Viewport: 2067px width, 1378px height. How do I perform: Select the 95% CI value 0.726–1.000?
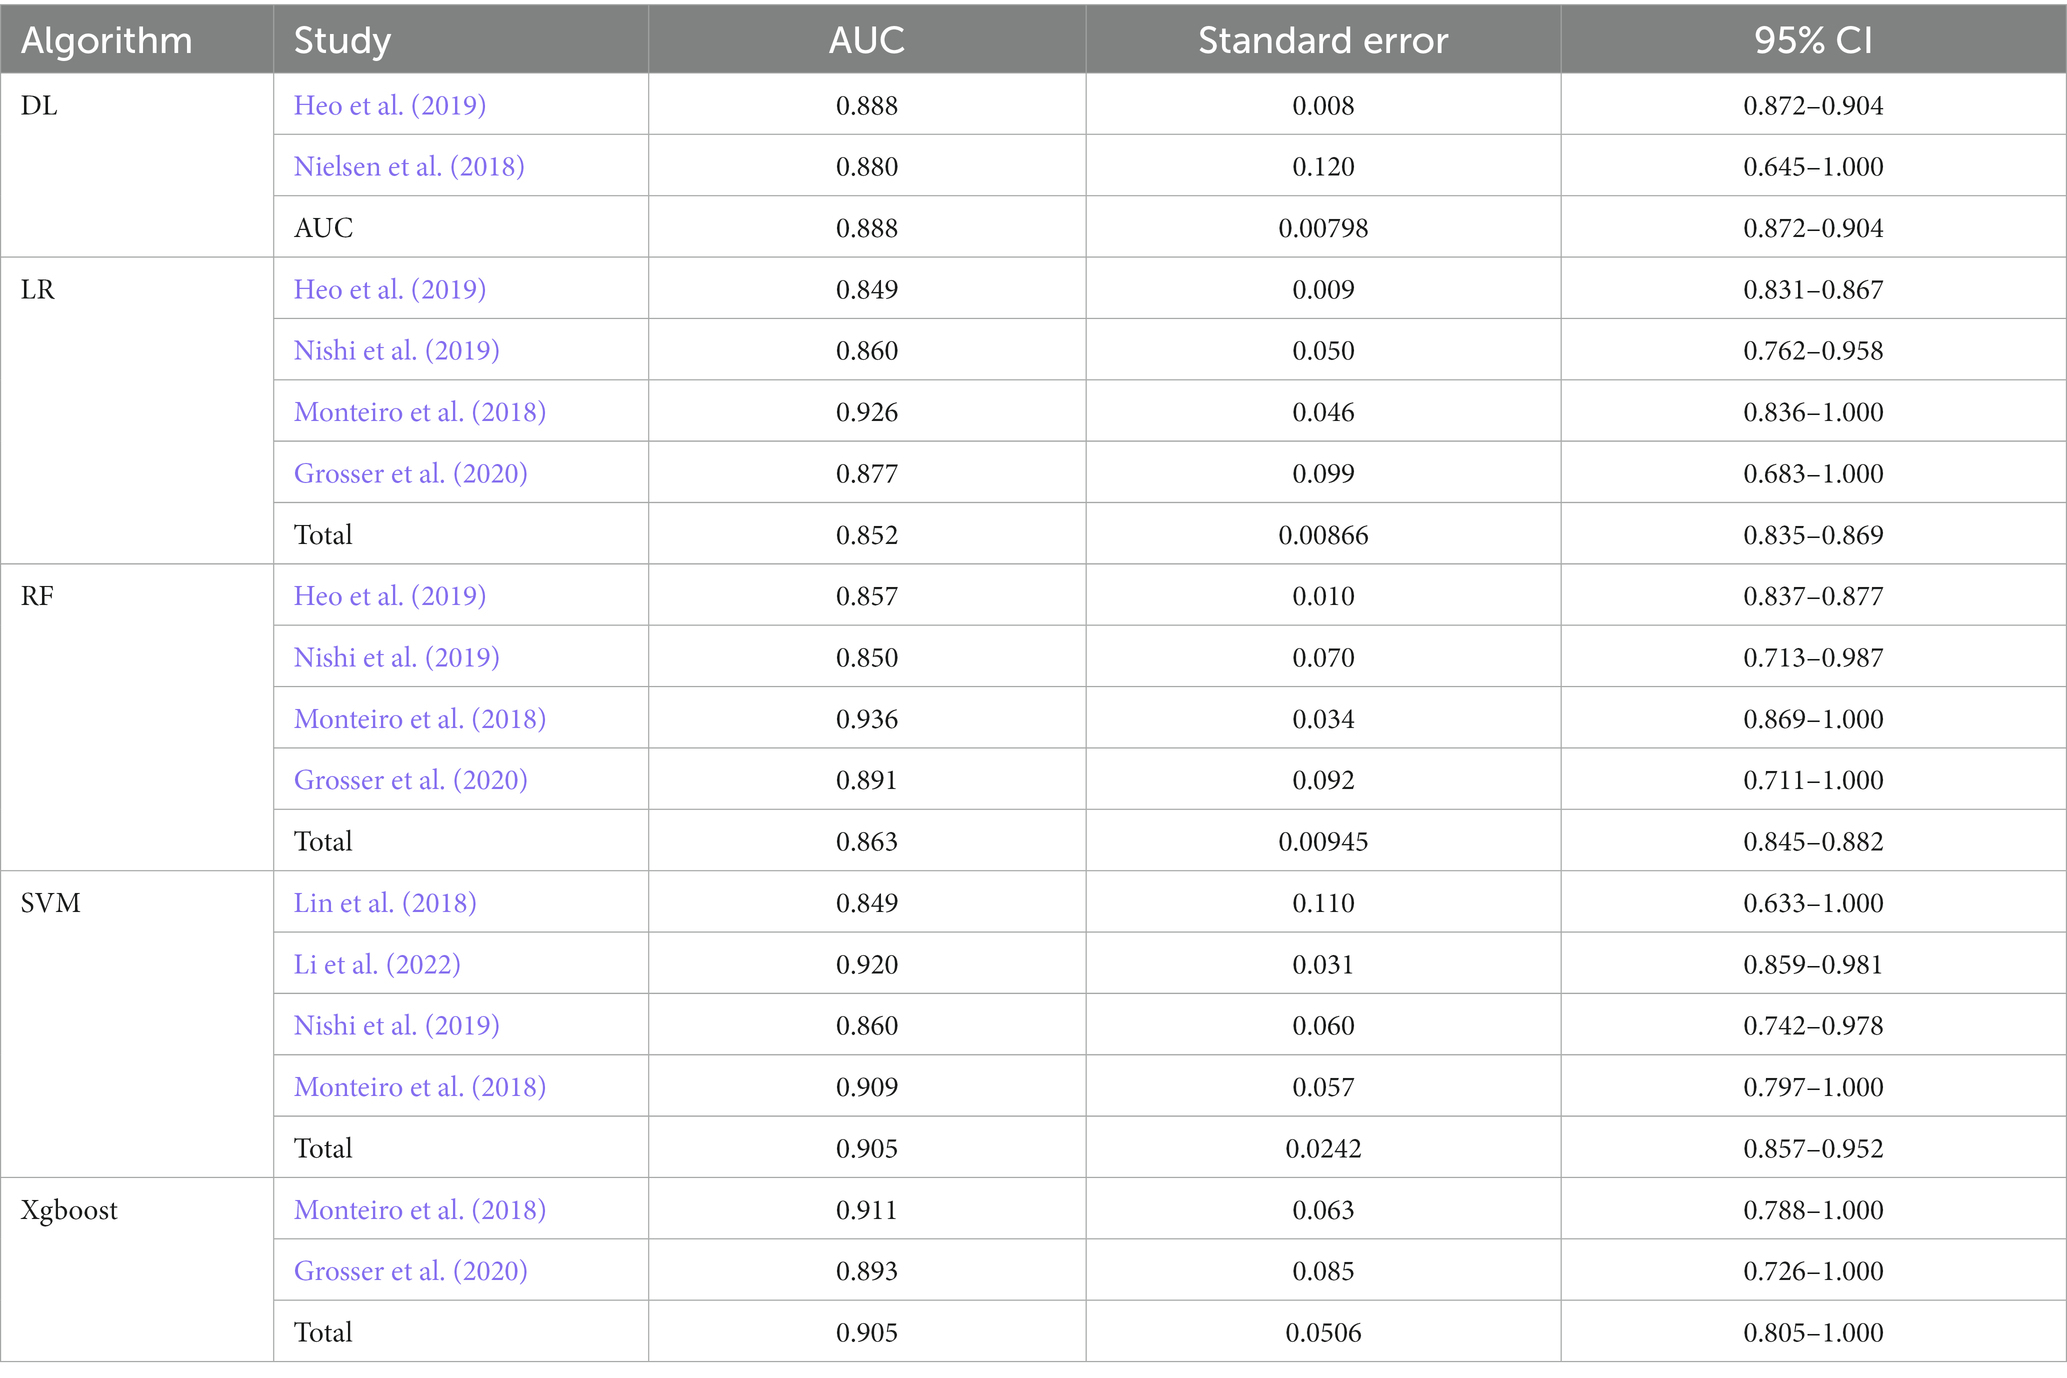pos(1813,1271)
